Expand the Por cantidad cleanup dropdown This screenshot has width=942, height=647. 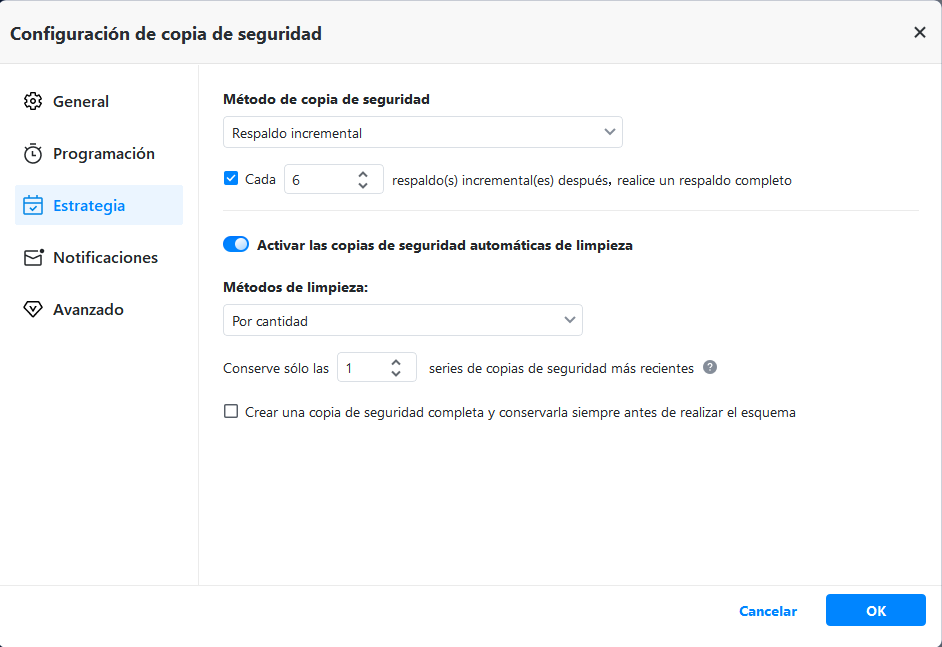tap(402, 321)
